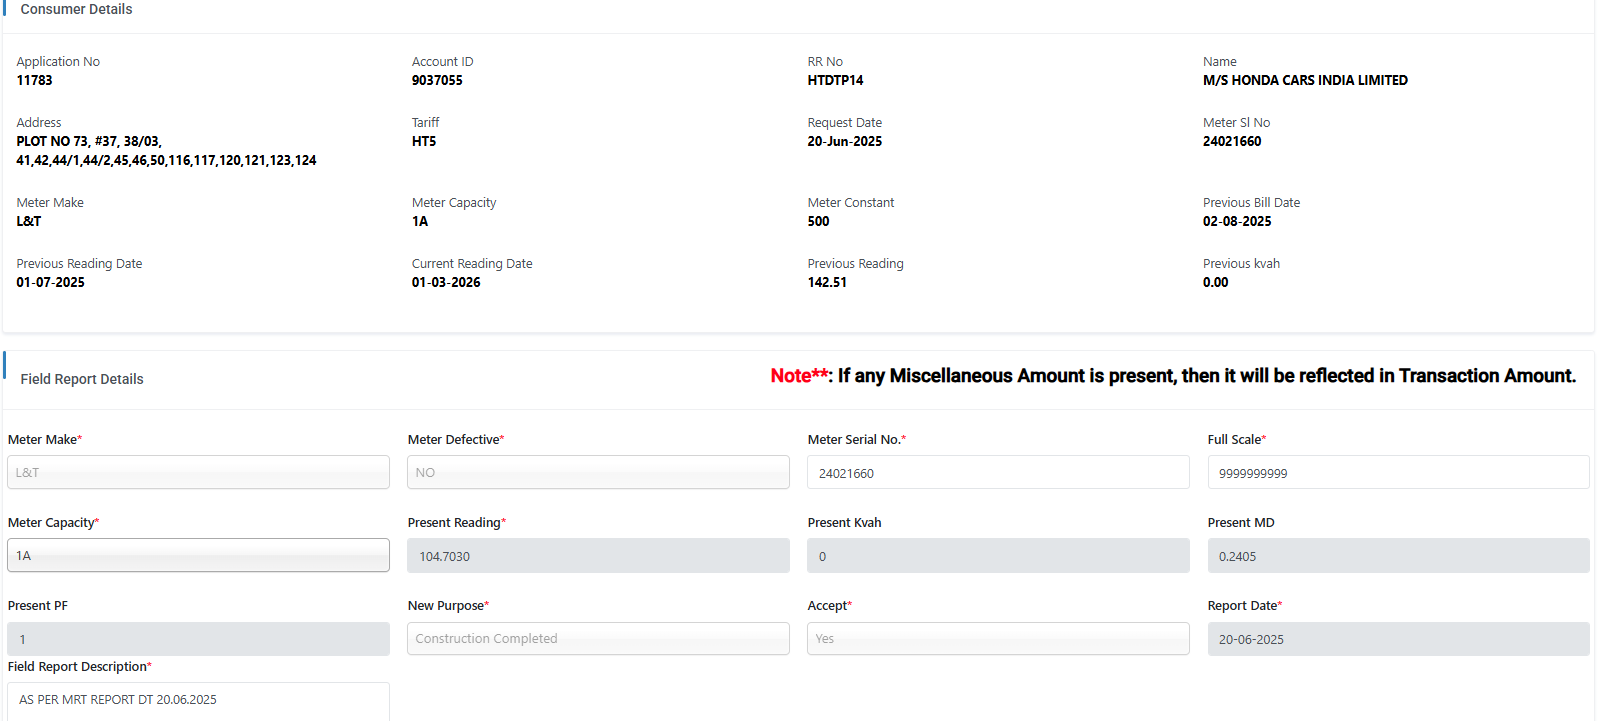Click the Present PF field
Viewport: 1621px width, 721px height.
pos(198,638)
